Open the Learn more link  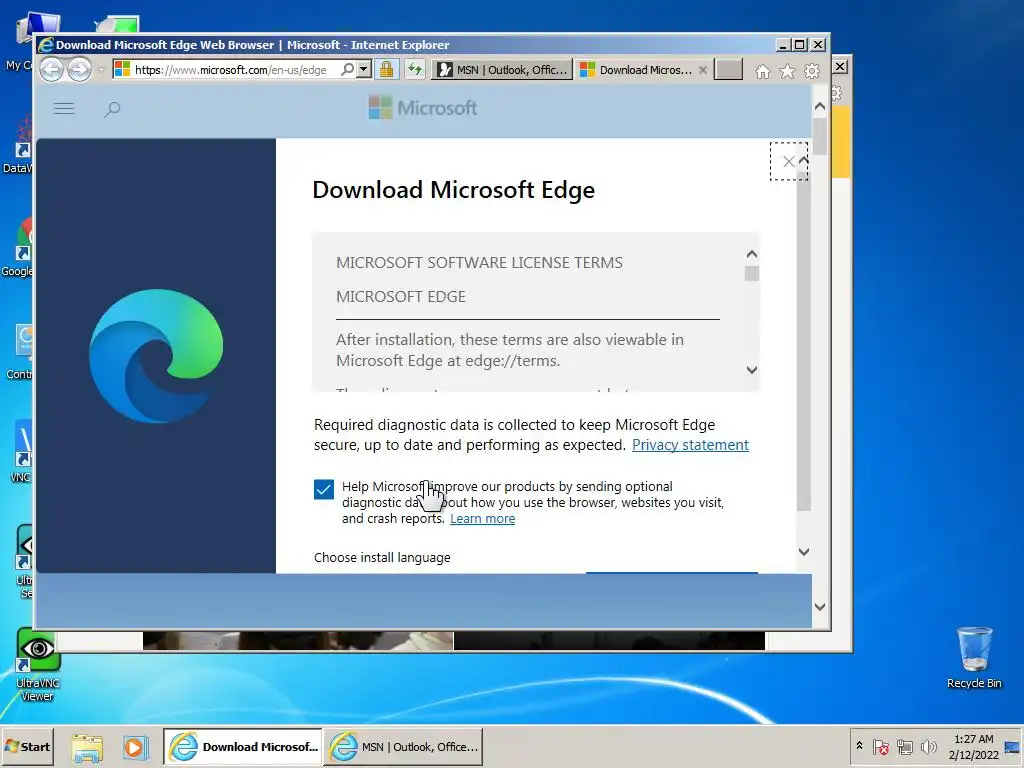pos(483,519)
